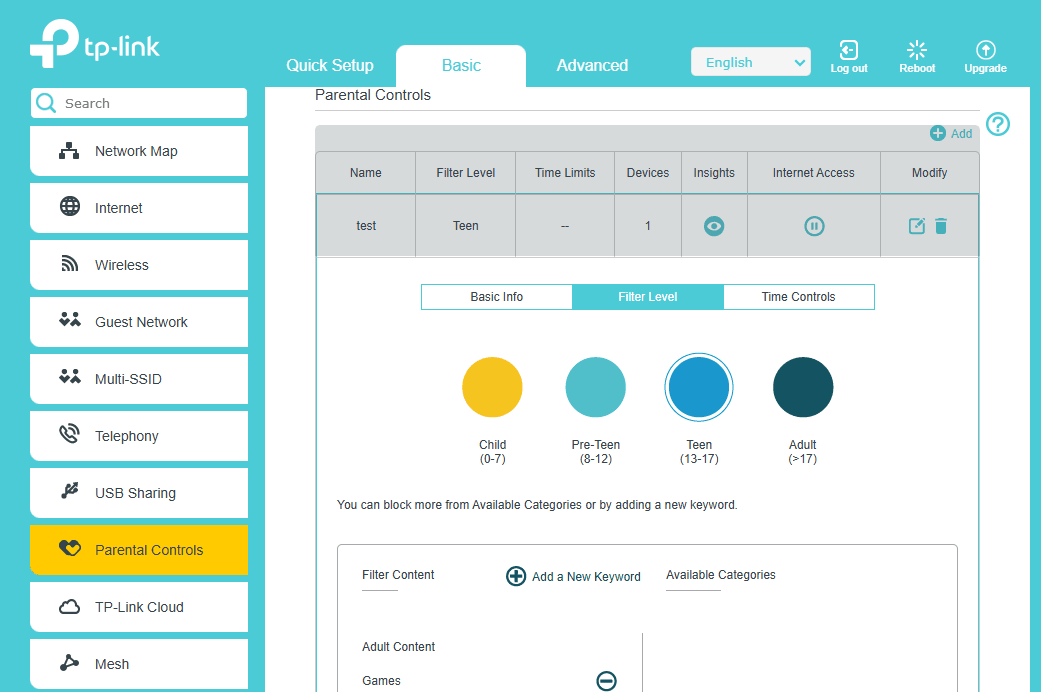Click the Wireless signal icon
Image resolution: width=1041 pixels, height=692 pixels.
tap(70, 264)
